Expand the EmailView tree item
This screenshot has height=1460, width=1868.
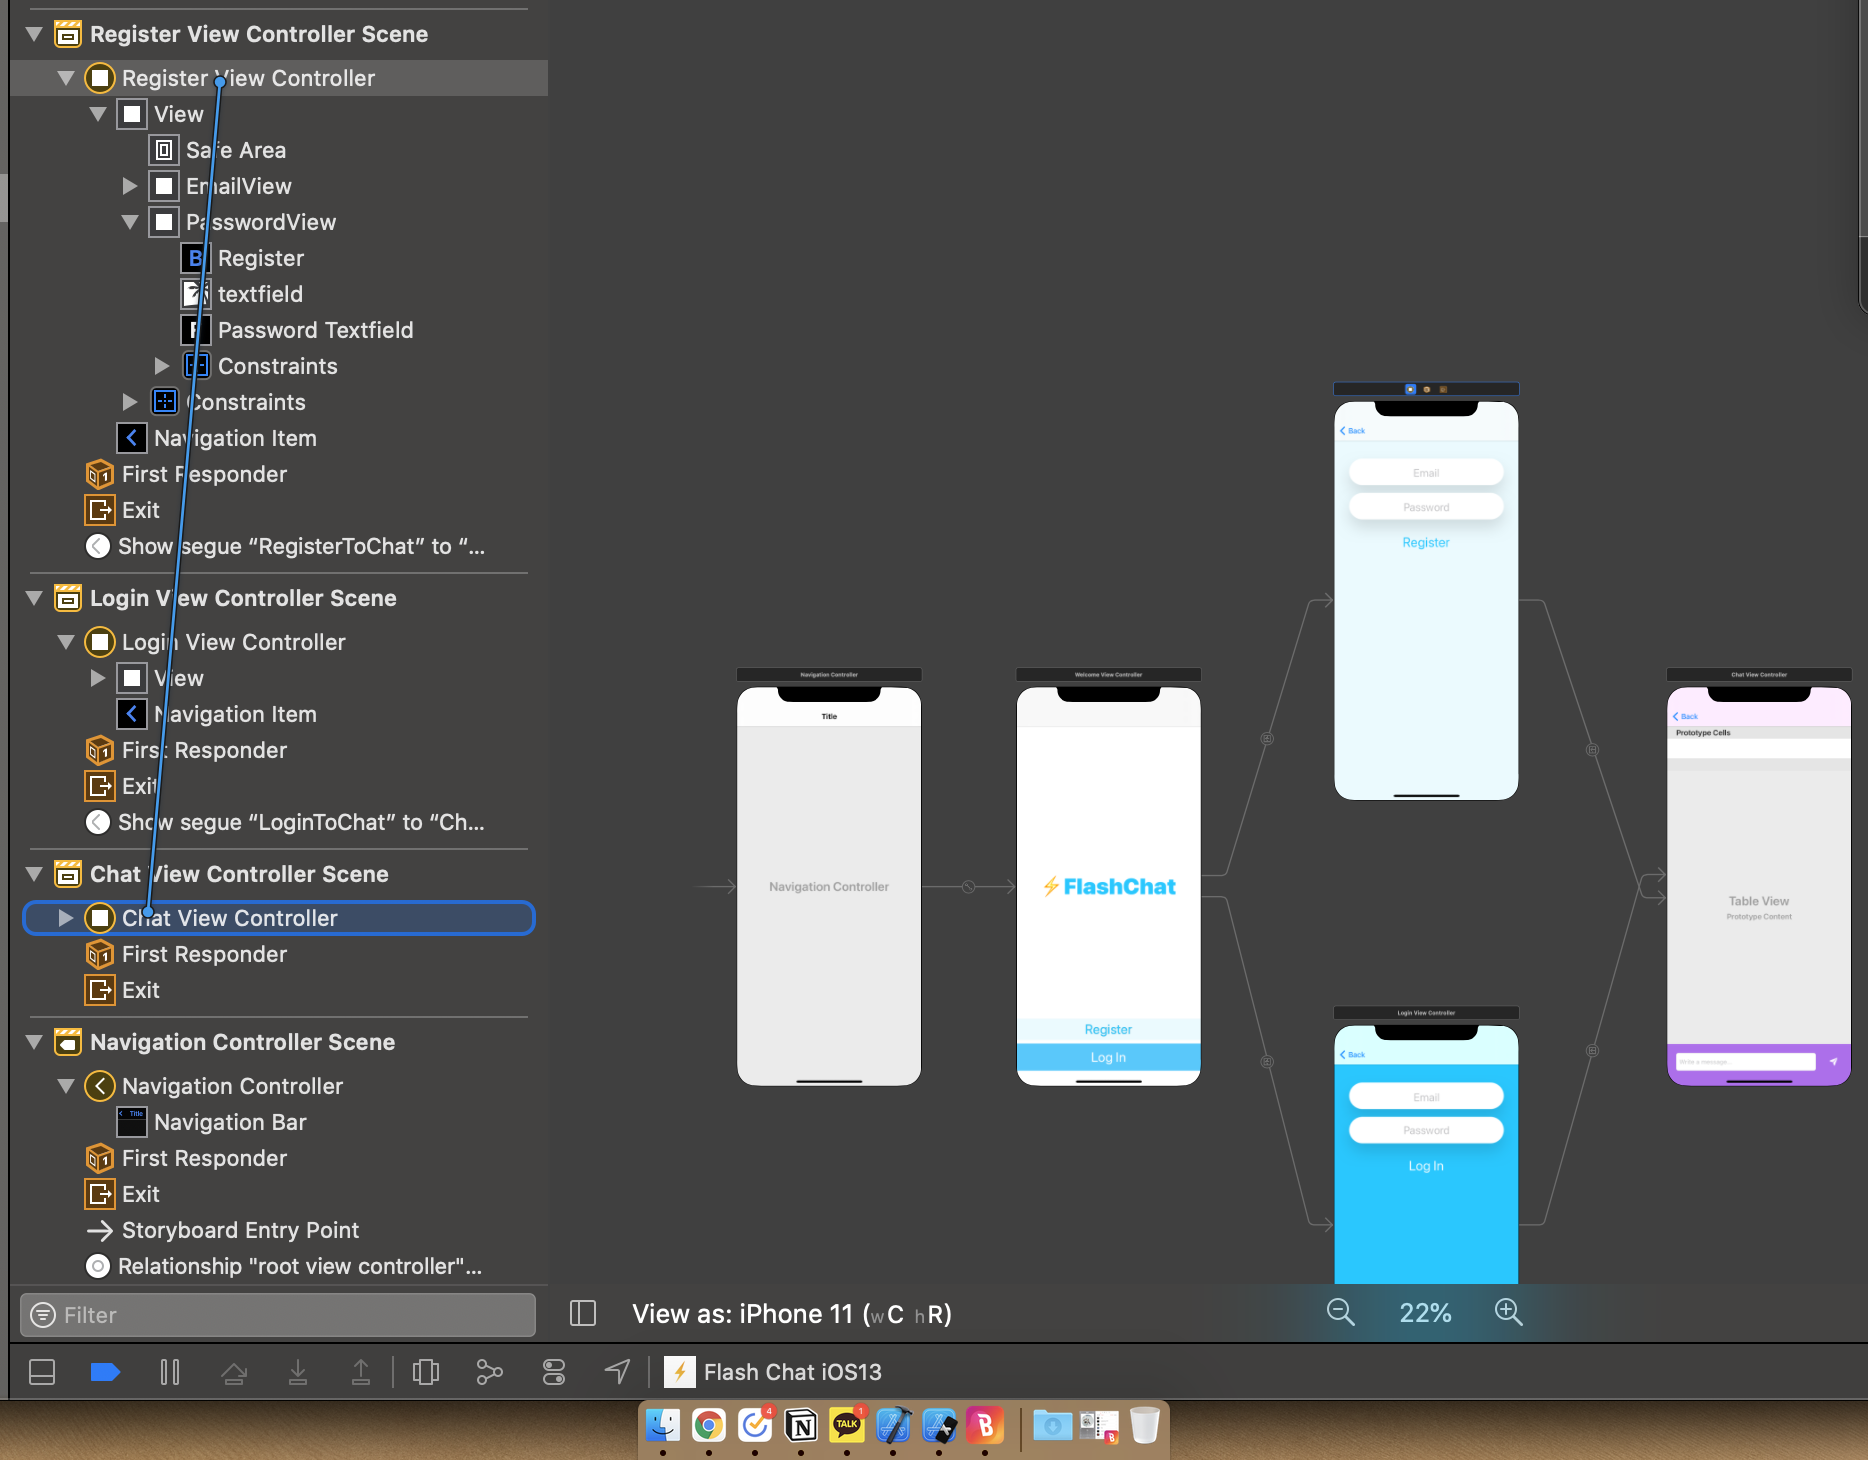tap(130, 186)
